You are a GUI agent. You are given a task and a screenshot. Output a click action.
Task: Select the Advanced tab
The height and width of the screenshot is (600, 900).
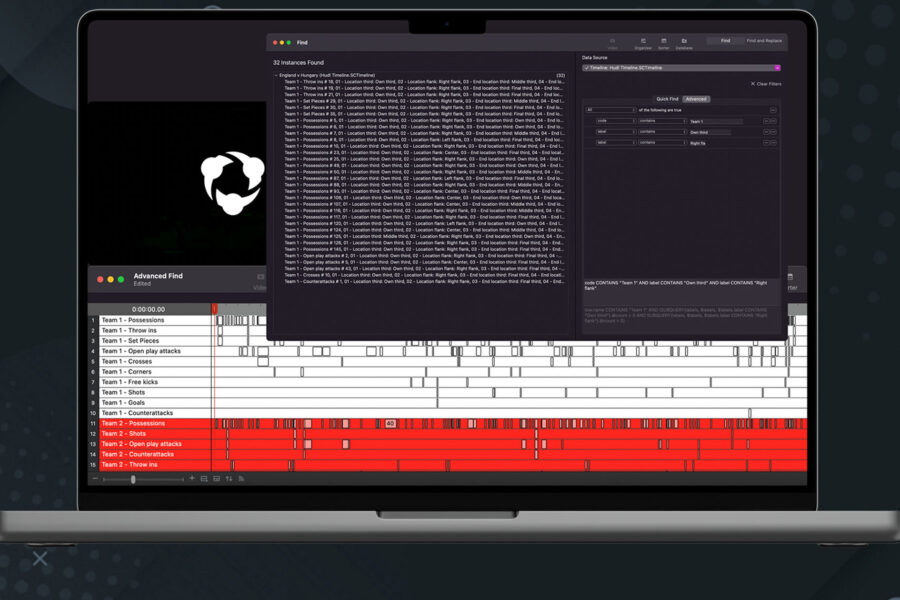coord(695,99)
